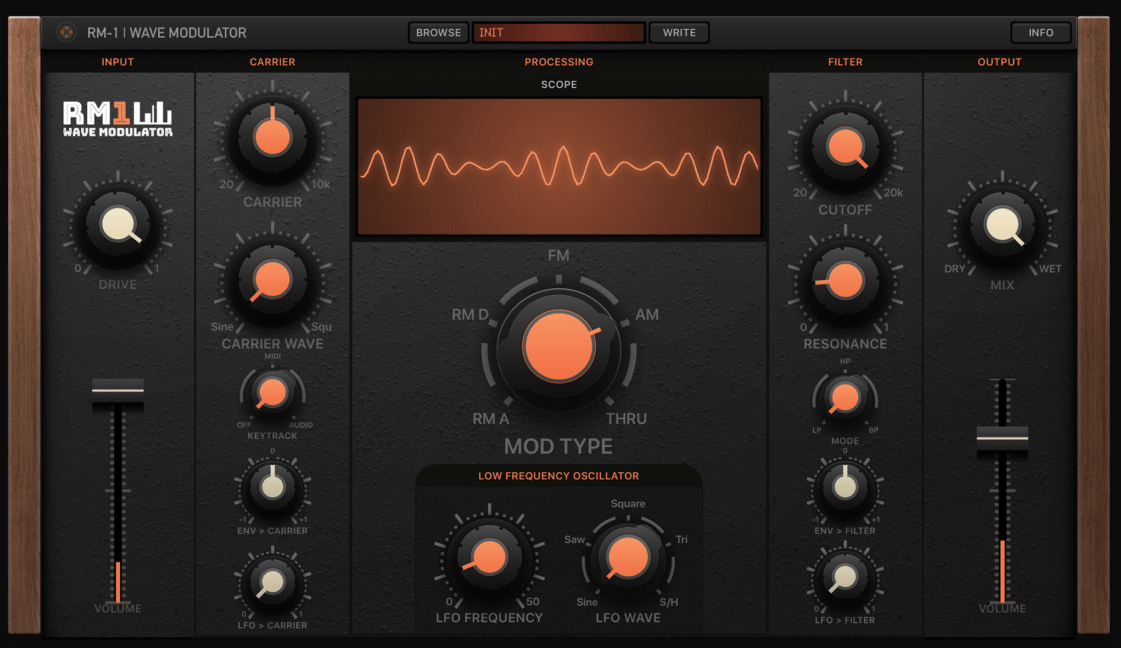Click the "OFF" keytrack label
The height and width of the screenshot is (648, 1121).
[244, 425]
